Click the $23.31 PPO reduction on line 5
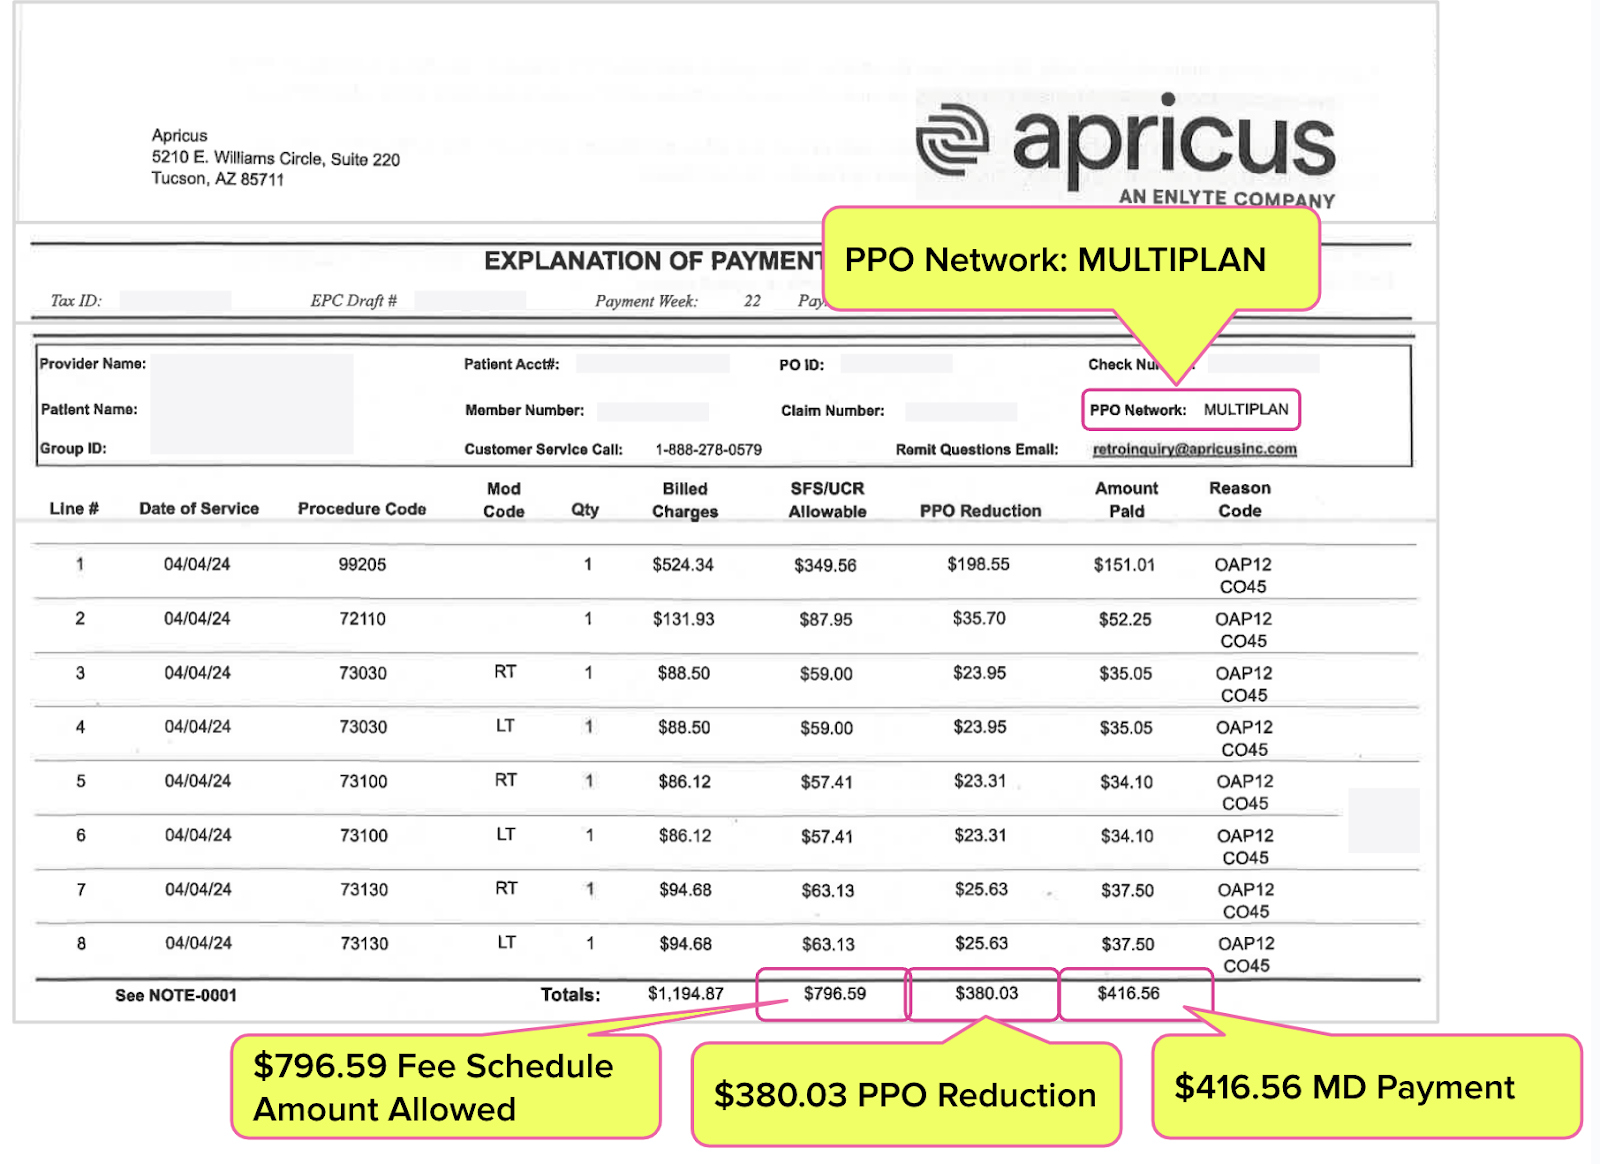 coord(980,782)
